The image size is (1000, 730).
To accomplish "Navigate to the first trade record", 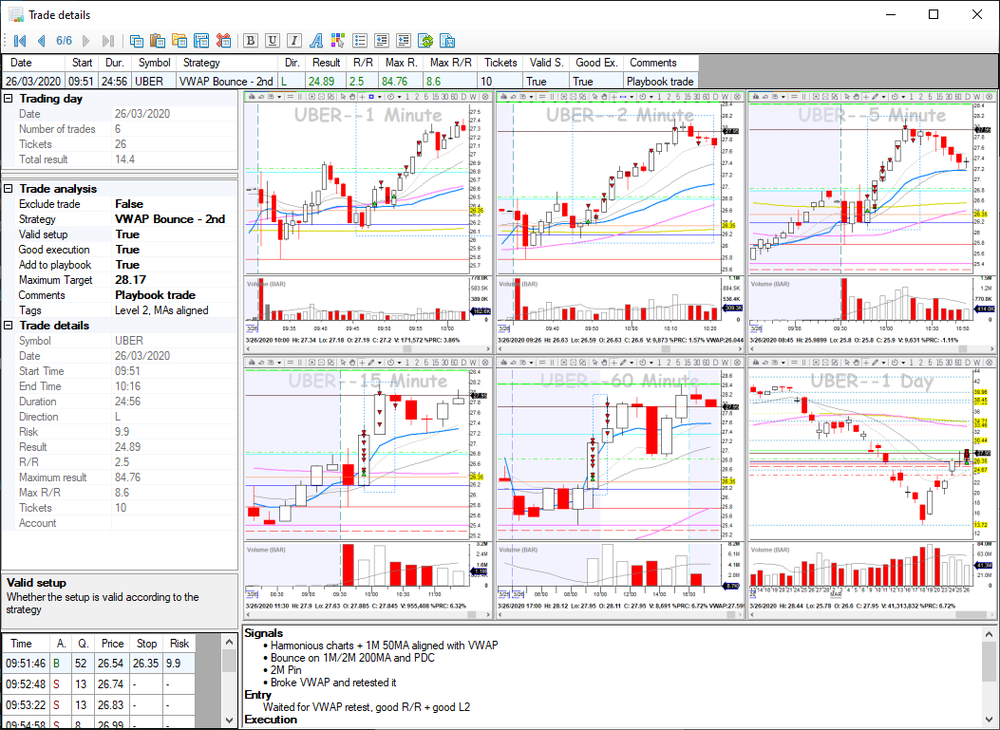I will coord(18,41).
